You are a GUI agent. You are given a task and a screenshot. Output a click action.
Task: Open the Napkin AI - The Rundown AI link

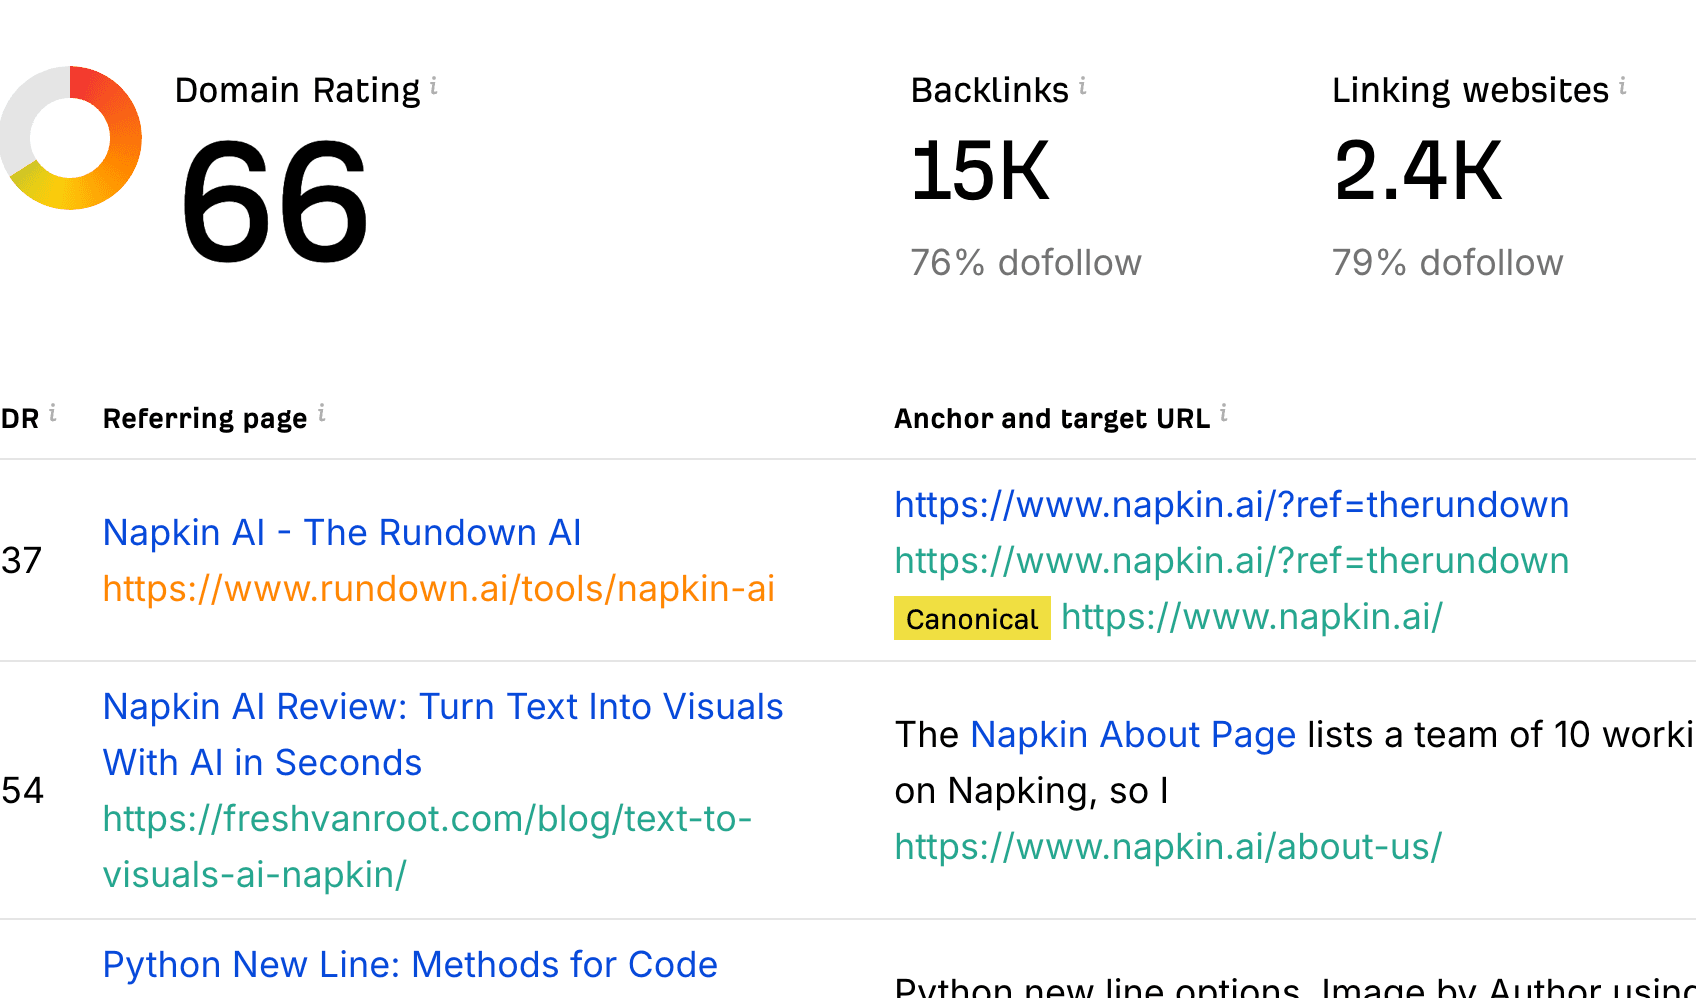[x=342, y=533]
